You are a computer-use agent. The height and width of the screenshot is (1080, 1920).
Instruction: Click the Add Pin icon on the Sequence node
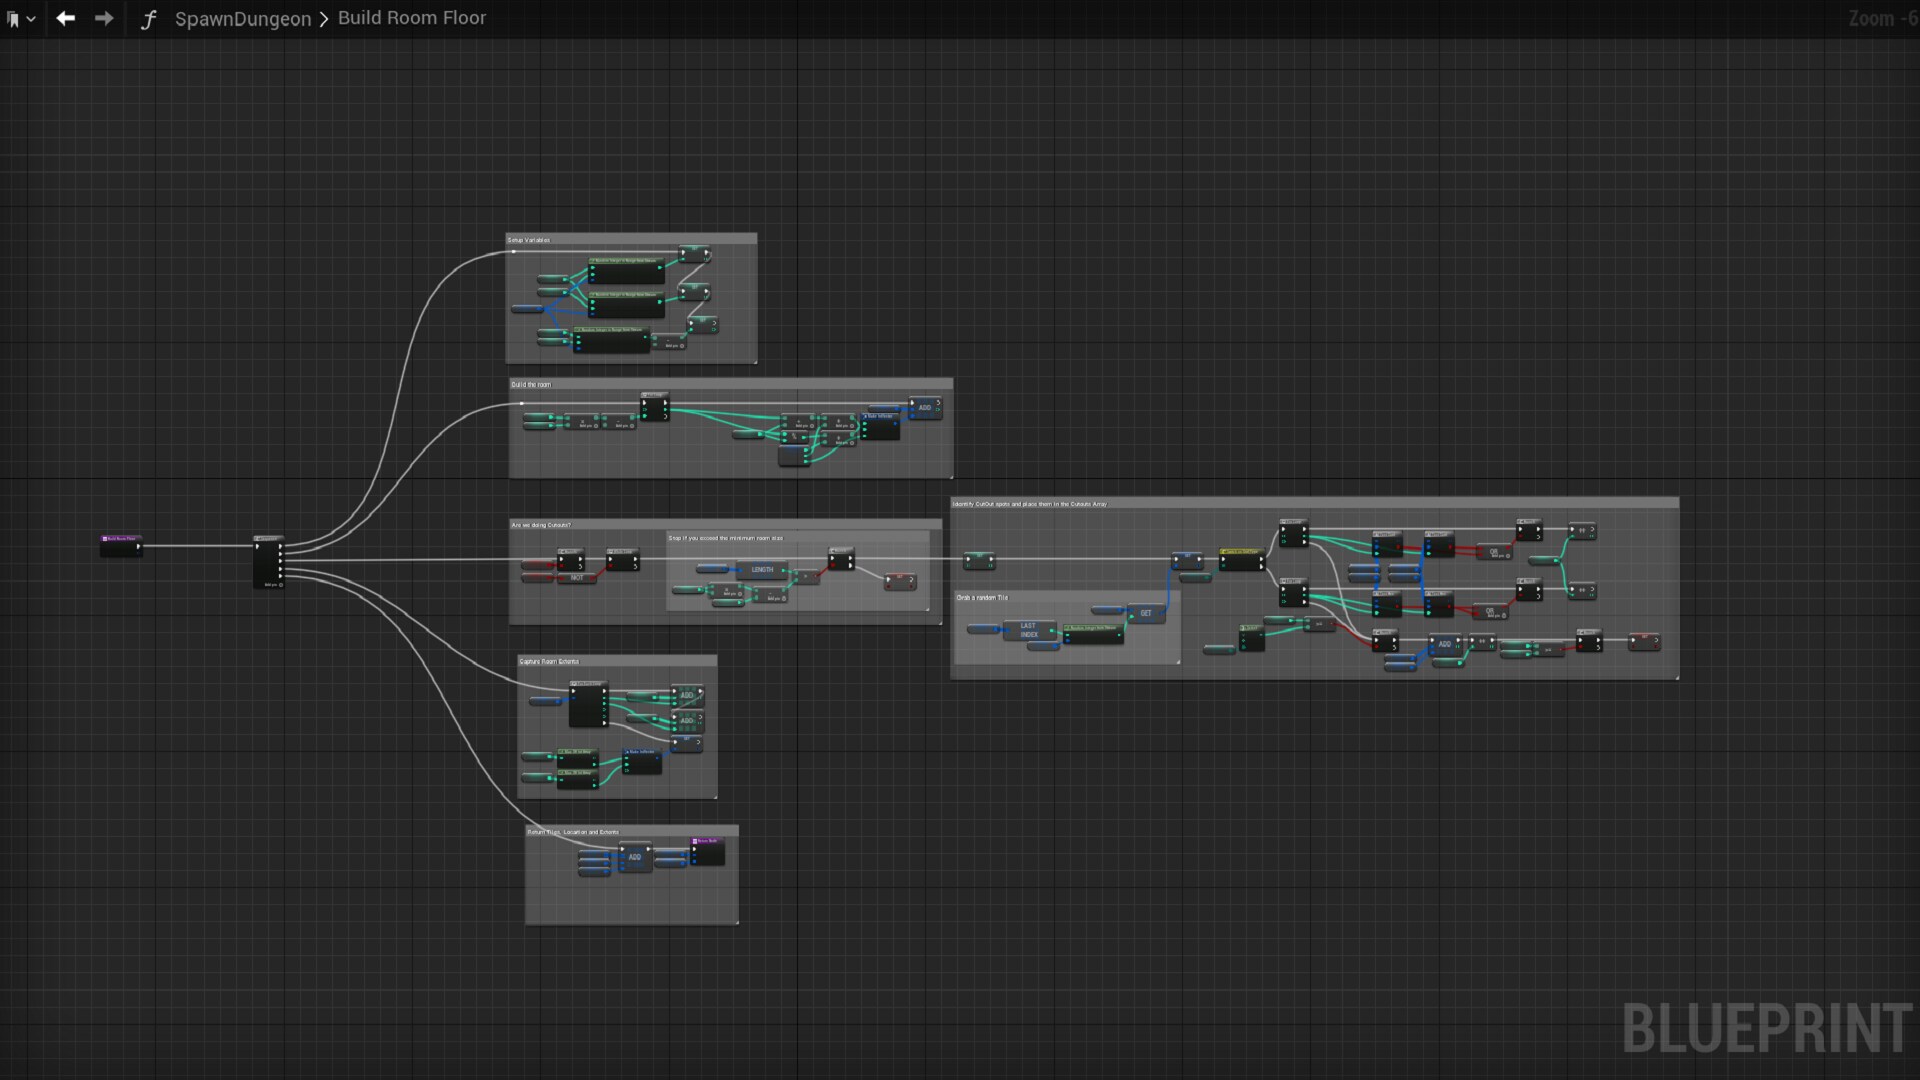tap(281, 585)
